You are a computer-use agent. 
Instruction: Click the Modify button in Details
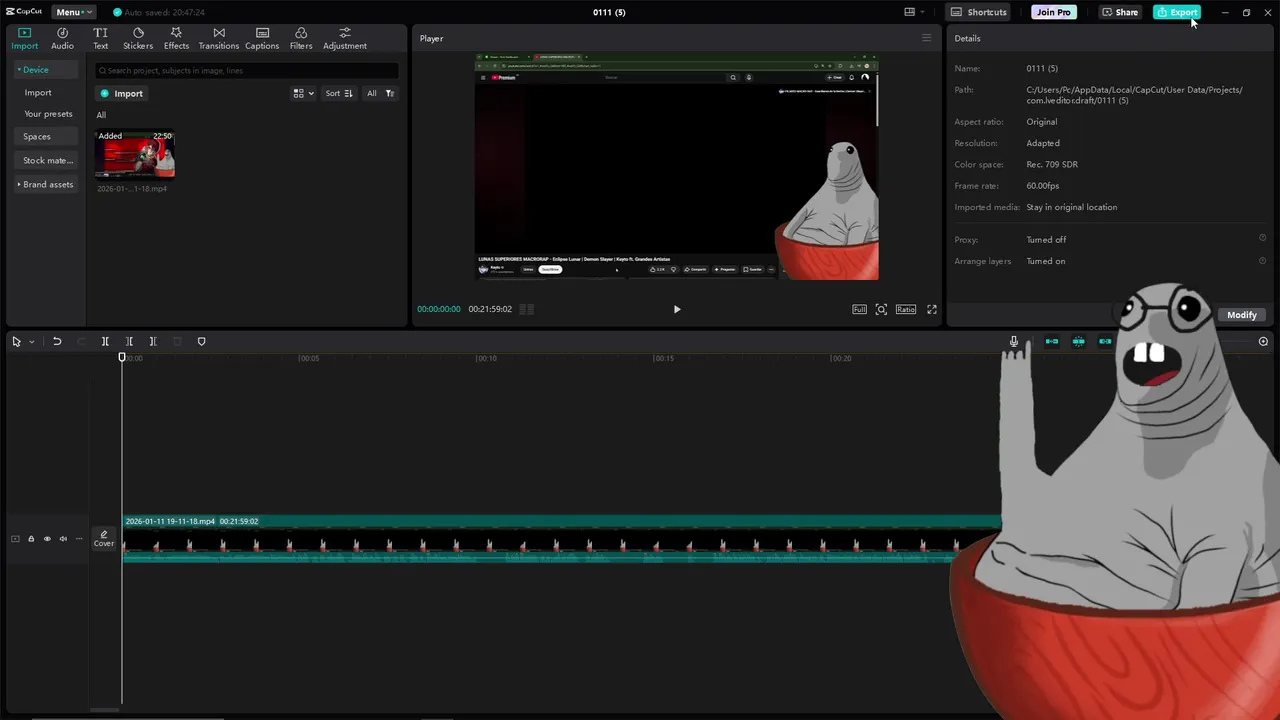[x=1241, y=315]
